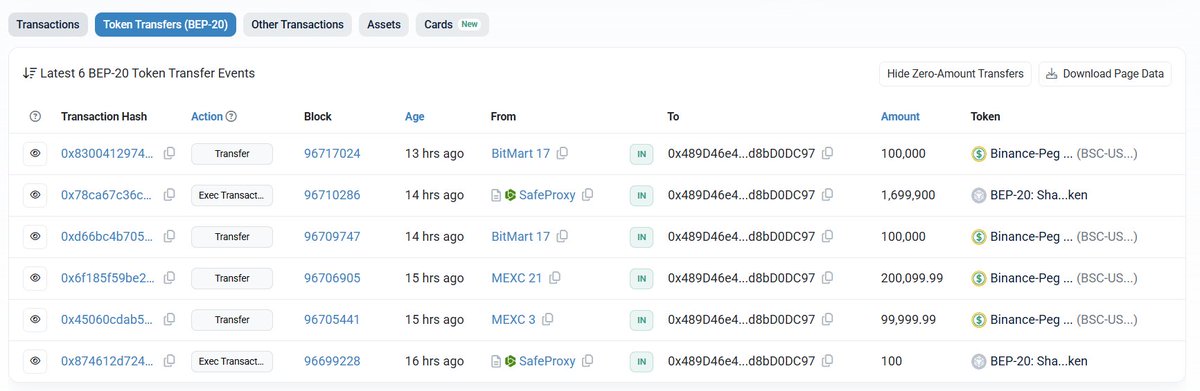The height and width of the screenshot is (391, 1200).
Task: Preview transaction 0x874612d724 with eye icon
Action: (35, 361)
